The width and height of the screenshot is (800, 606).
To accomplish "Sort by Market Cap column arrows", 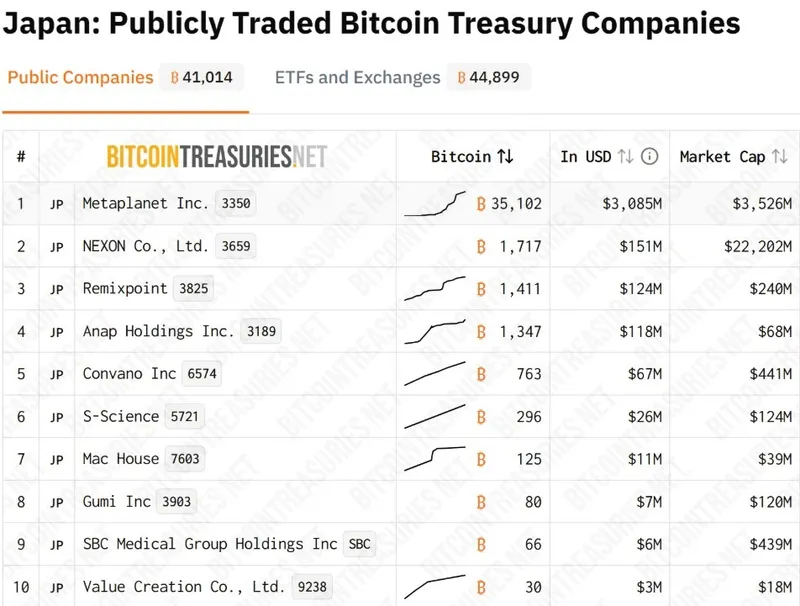I will pyautogui.click(x=780, y=156).
